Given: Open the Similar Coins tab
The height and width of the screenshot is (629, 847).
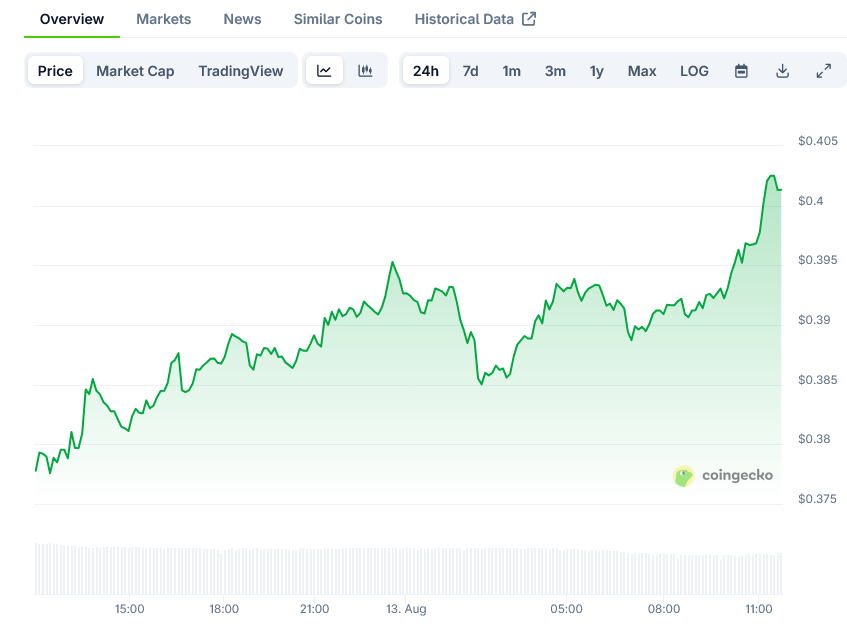Looking at the screenshot, I should (x=338, y=19).
